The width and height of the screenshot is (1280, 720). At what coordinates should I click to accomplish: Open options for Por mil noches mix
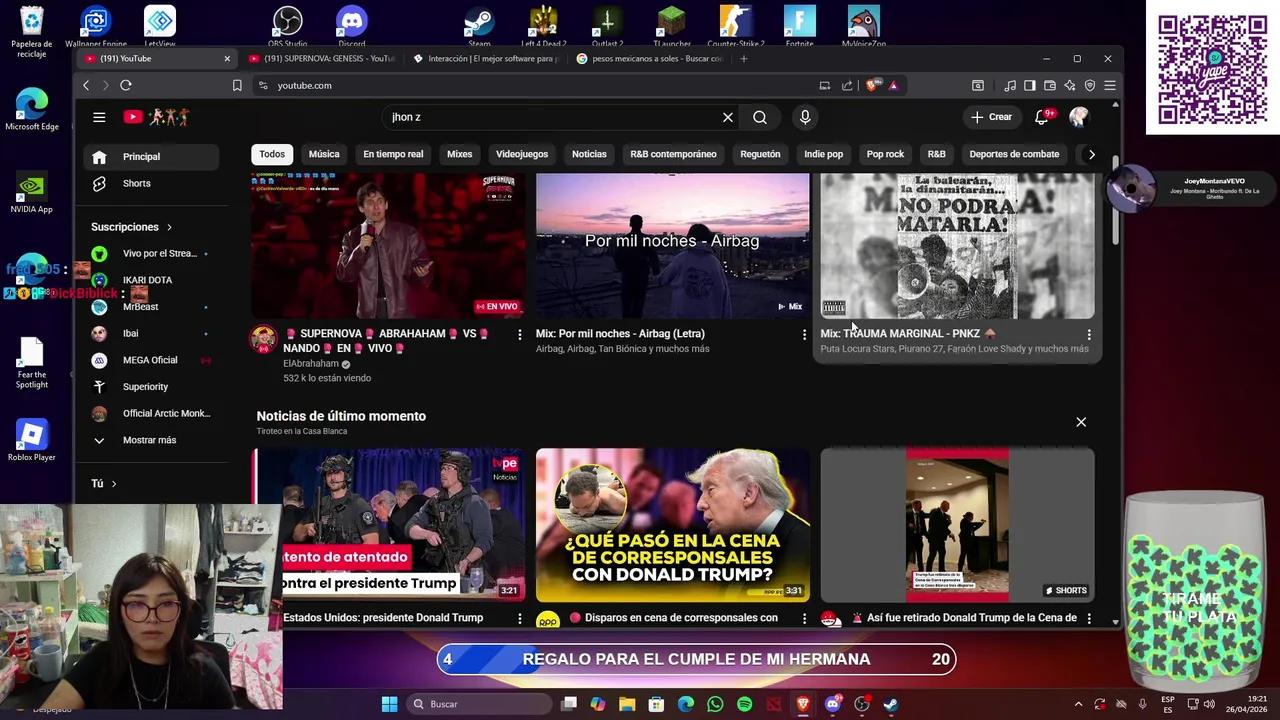(804, 334)
